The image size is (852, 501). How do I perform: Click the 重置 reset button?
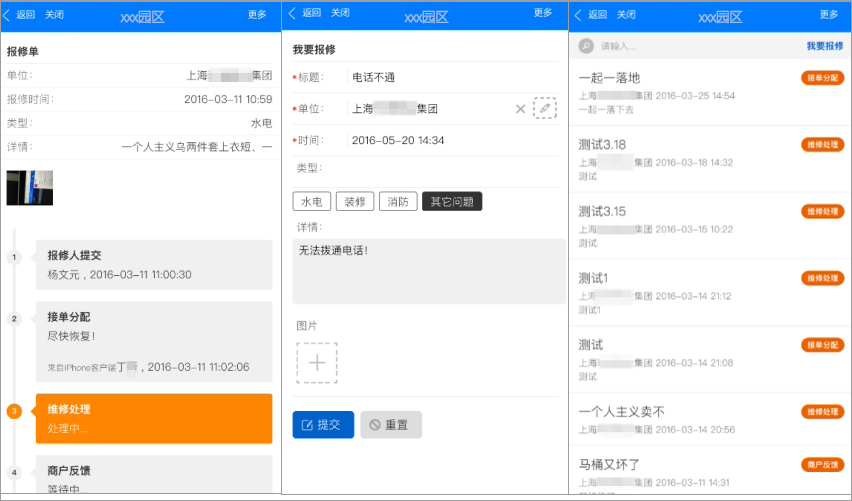[391, 424]
